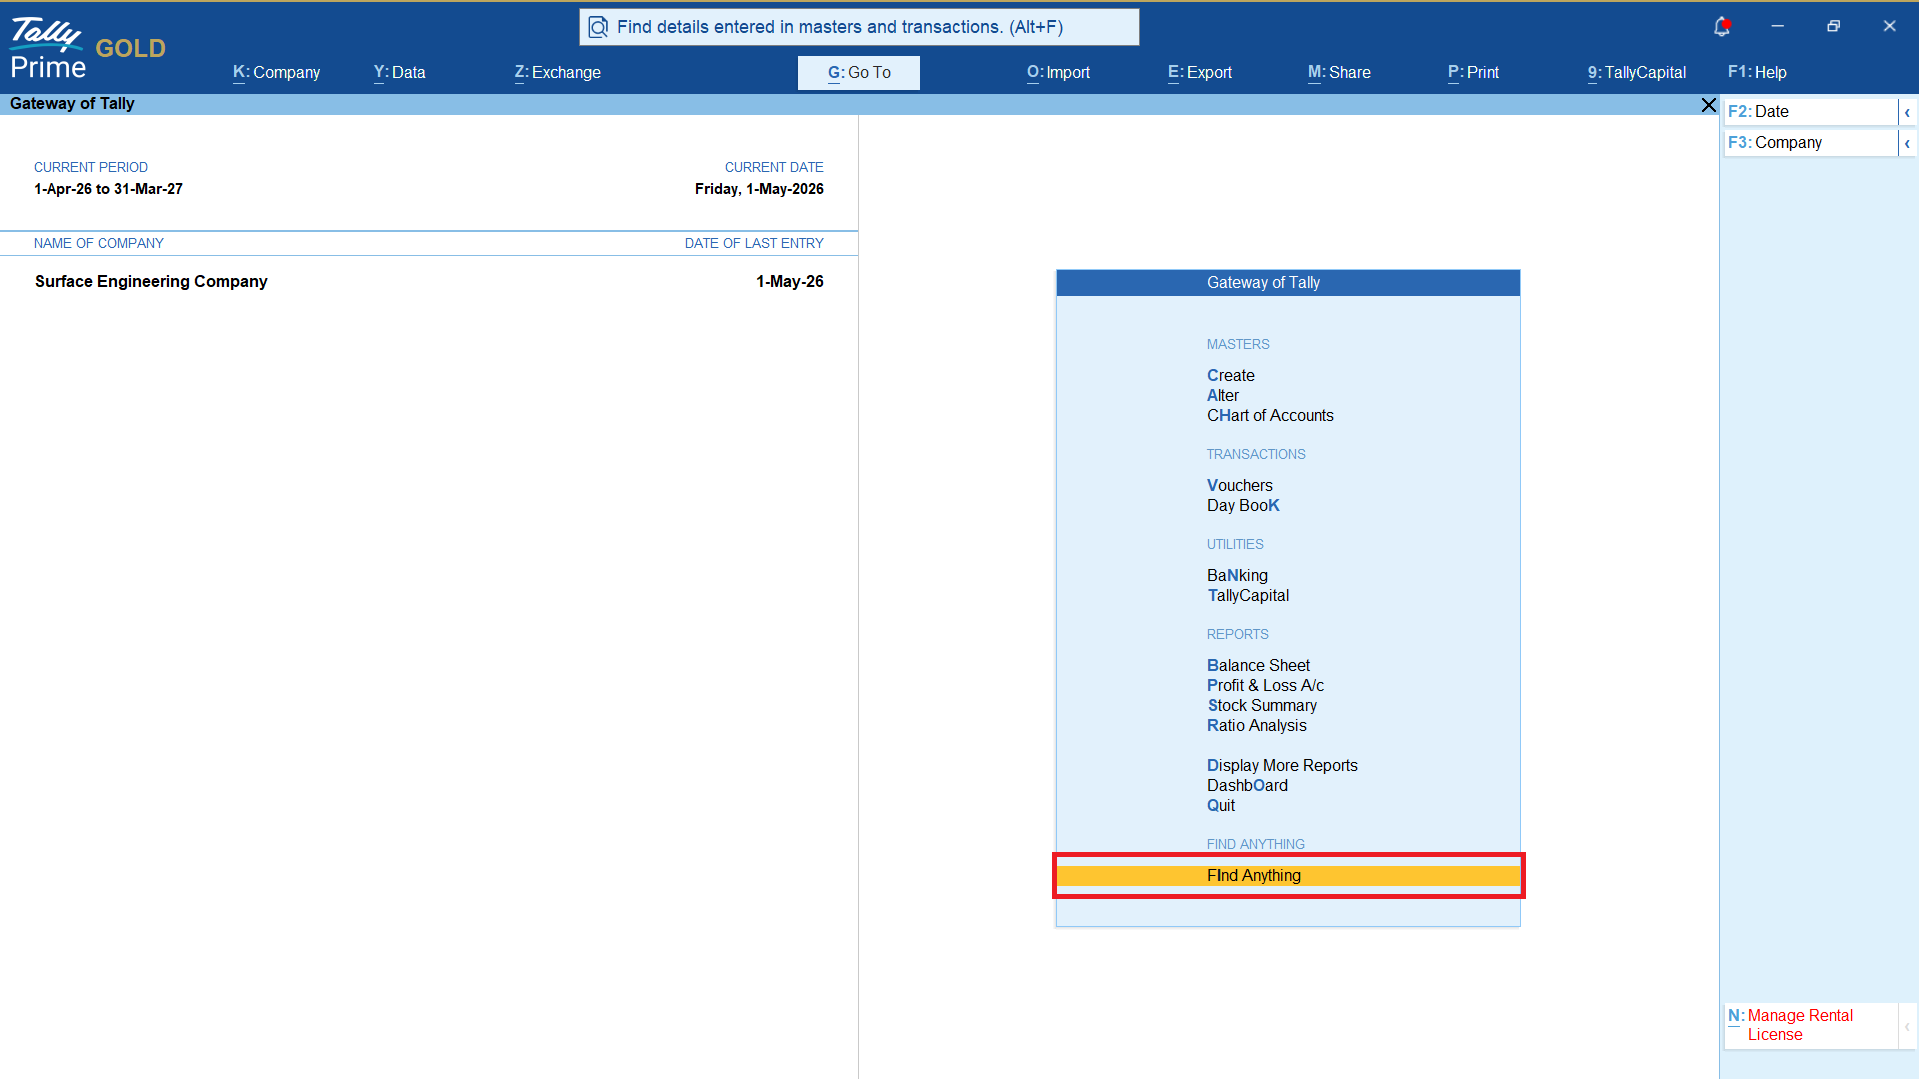Click the date of last entry 1-May-26

coord(789,282)
